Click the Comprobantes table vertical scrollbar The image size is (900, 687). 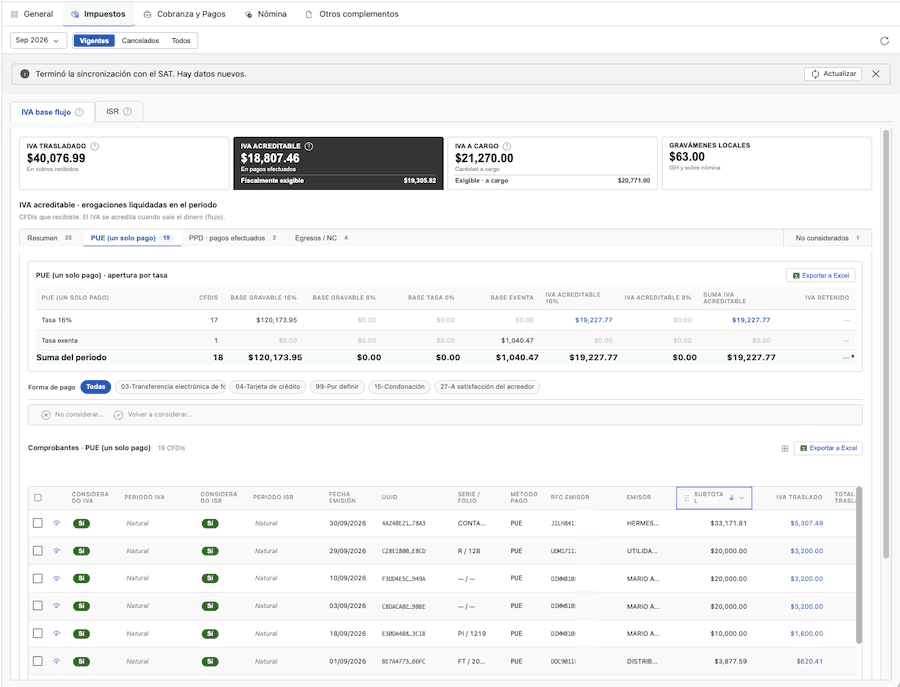coord(859,565)
